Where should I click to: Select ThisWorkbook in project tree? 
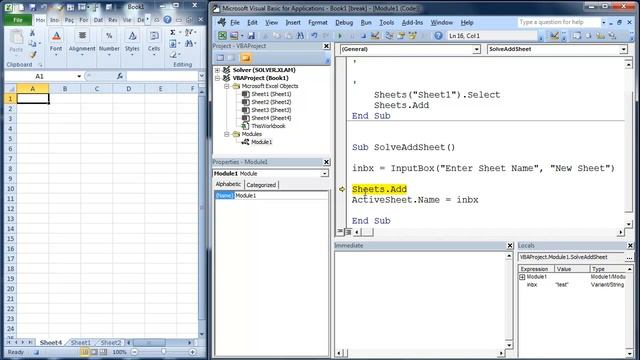(268, 126)
